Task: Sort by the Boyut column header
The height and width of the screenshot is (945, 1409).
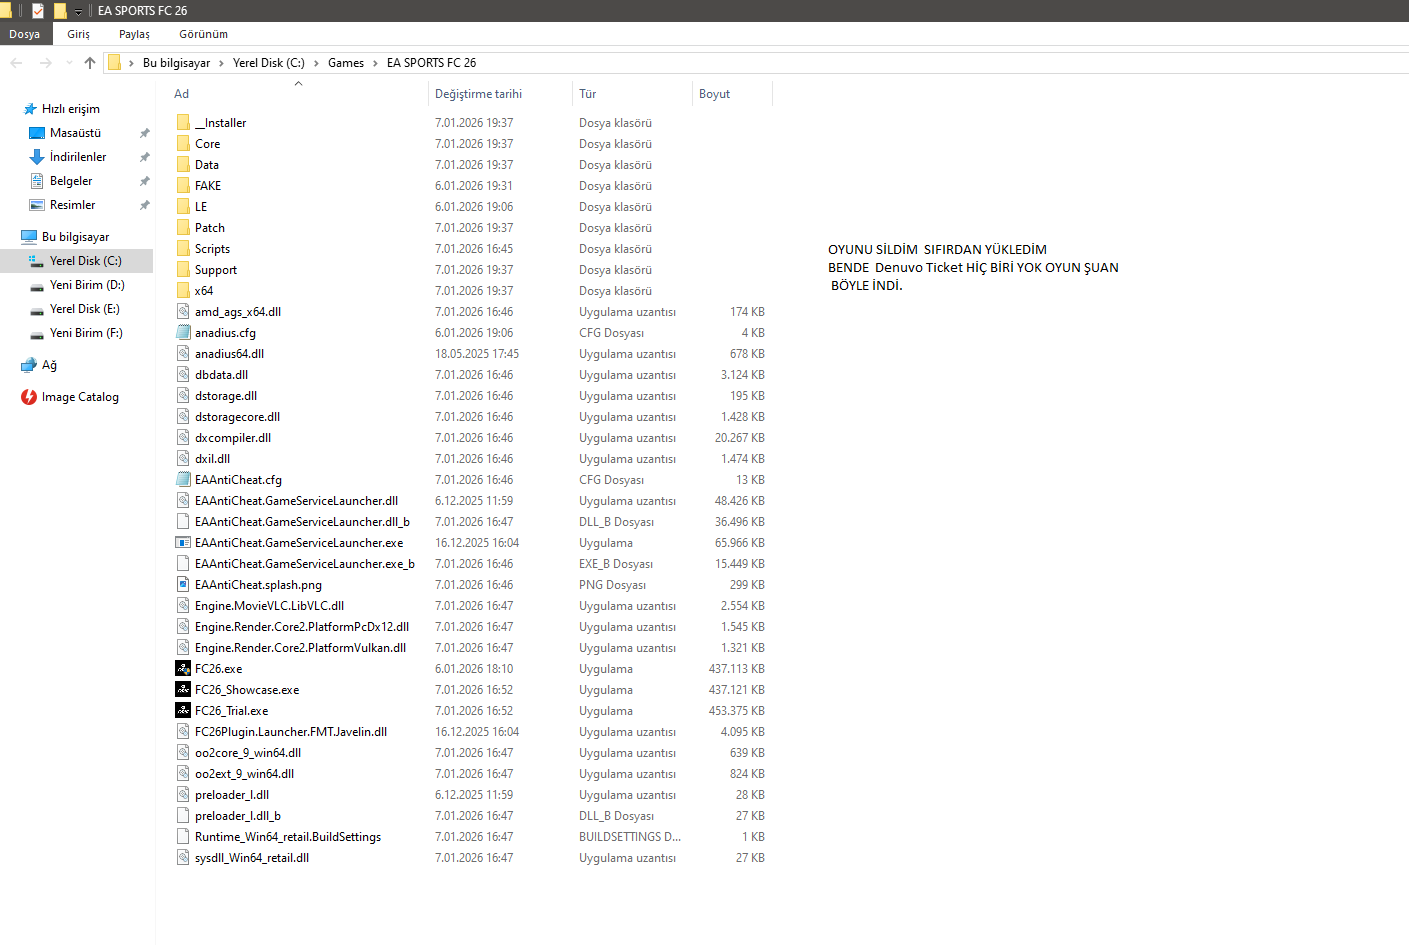Action: click(x=714, y=94)
